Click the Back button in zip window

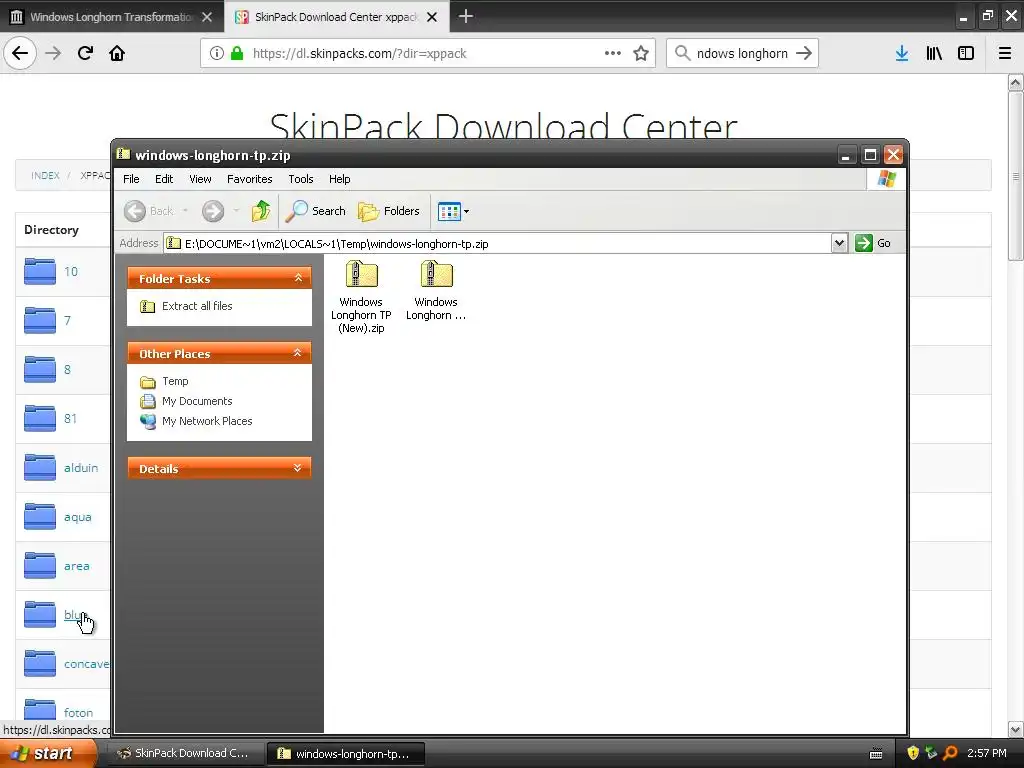pyautogui.click(x=149, y=211)
